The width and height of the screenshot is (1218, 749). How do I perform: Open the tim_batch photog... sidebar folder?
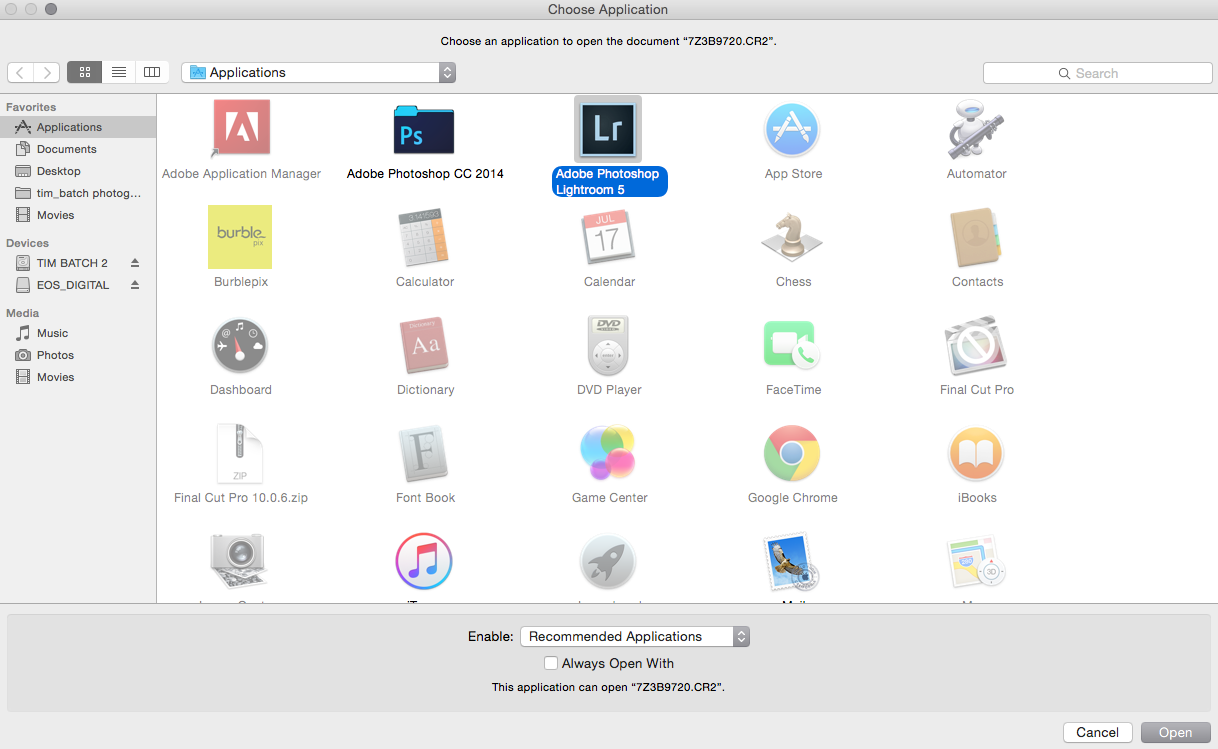(x=78, y=193)
